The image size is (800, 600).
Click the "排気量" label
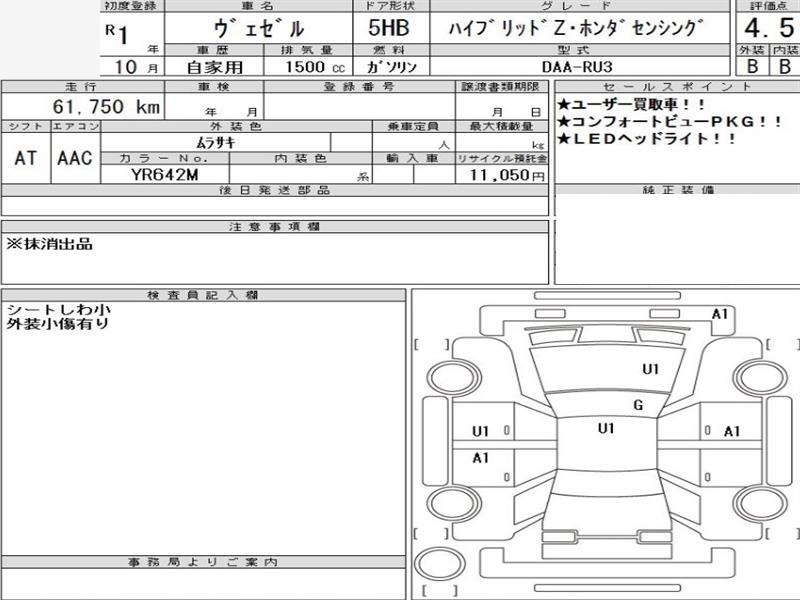[x=307, y=50]
